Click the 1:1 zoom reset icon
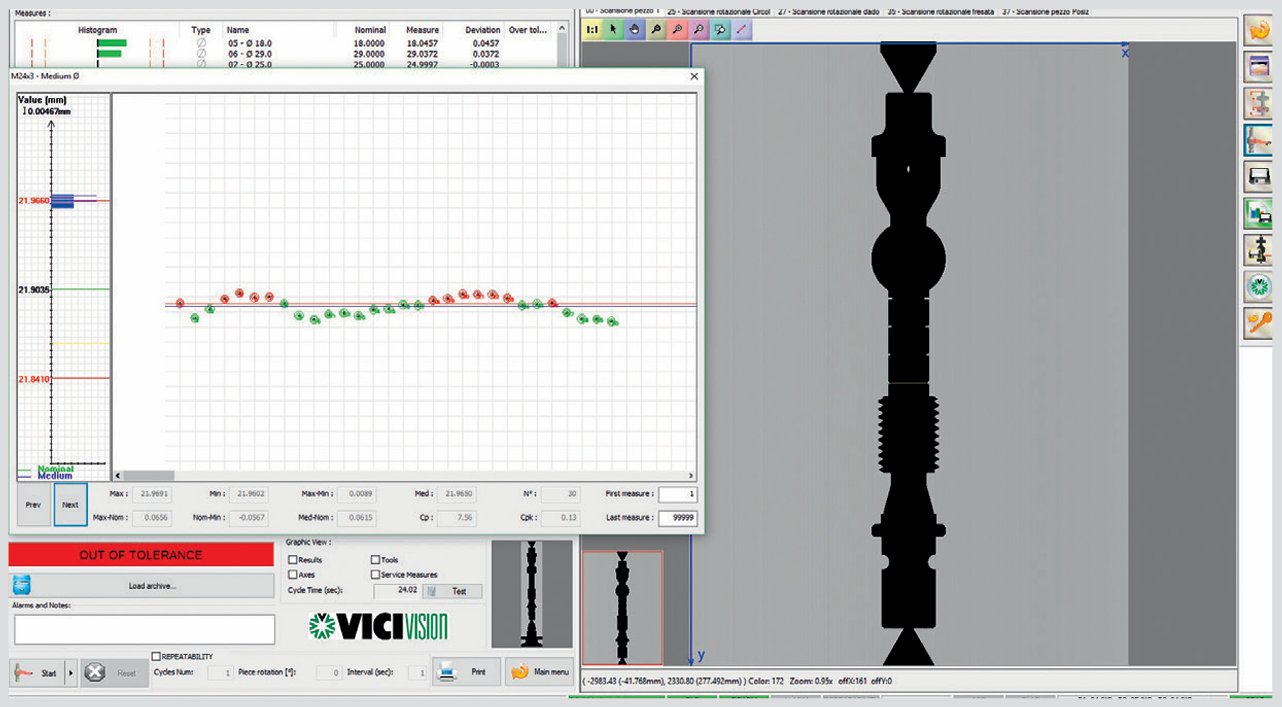Image resolution: width=1282 pixels, height=707 pixels. [592, 30]
